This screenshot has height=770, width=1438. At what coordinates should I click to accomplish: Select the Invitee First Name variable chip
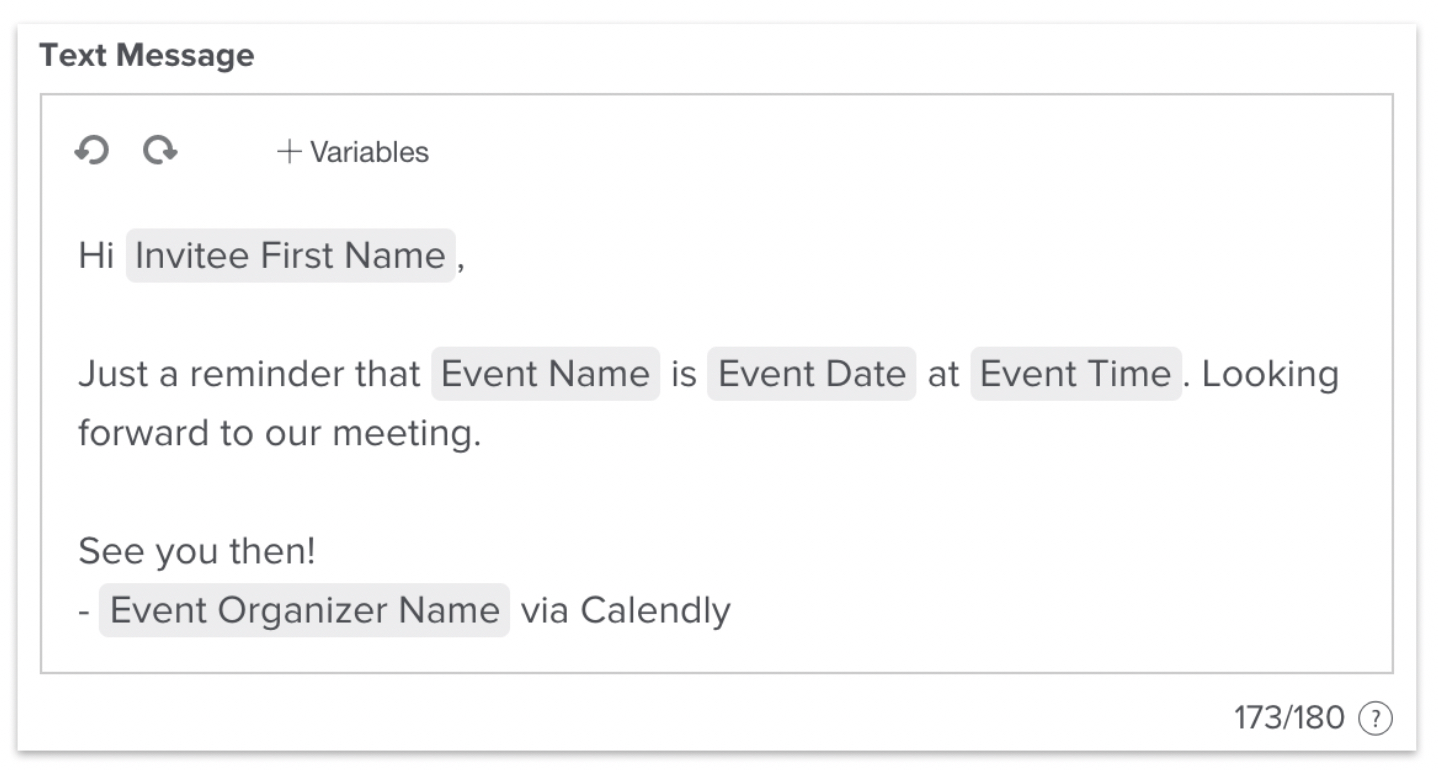[x=289, y=256]
